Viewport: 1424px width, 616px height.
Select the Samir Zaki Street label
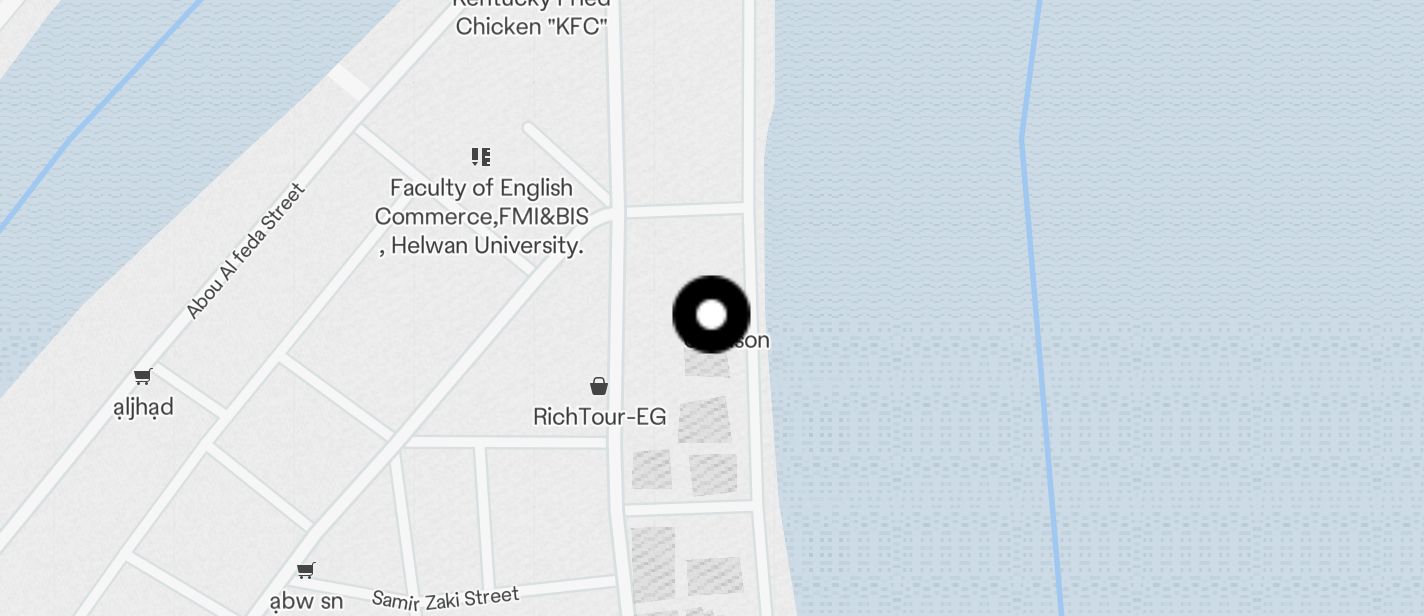coord(445,598)
